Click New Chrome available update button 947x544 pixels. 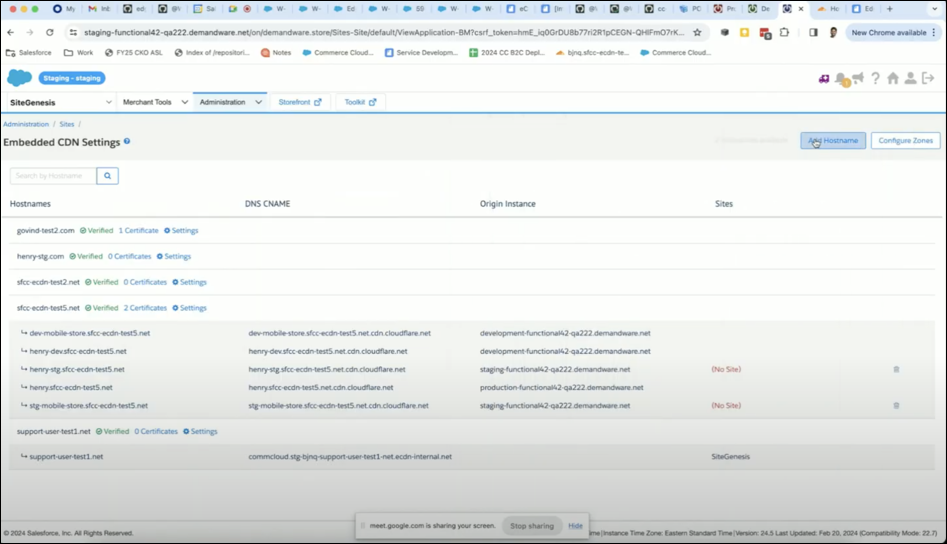tap(893, 33)
